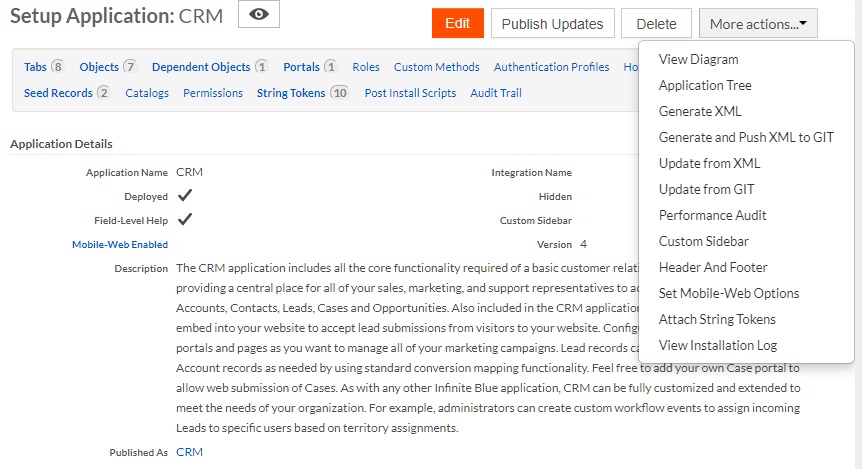
Task: Click the Field-Level Help checkmark
Action: tap(185, 219)
